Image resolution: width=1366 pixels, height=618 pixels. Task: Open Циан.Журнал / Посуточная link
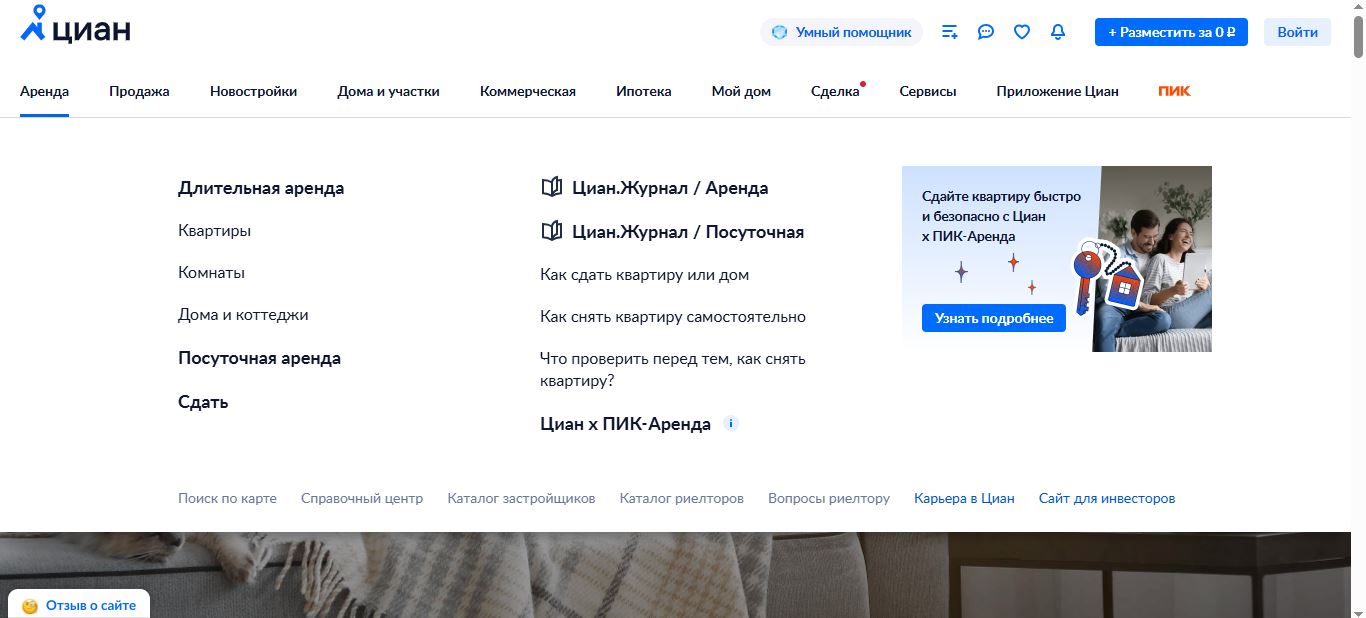672,232
